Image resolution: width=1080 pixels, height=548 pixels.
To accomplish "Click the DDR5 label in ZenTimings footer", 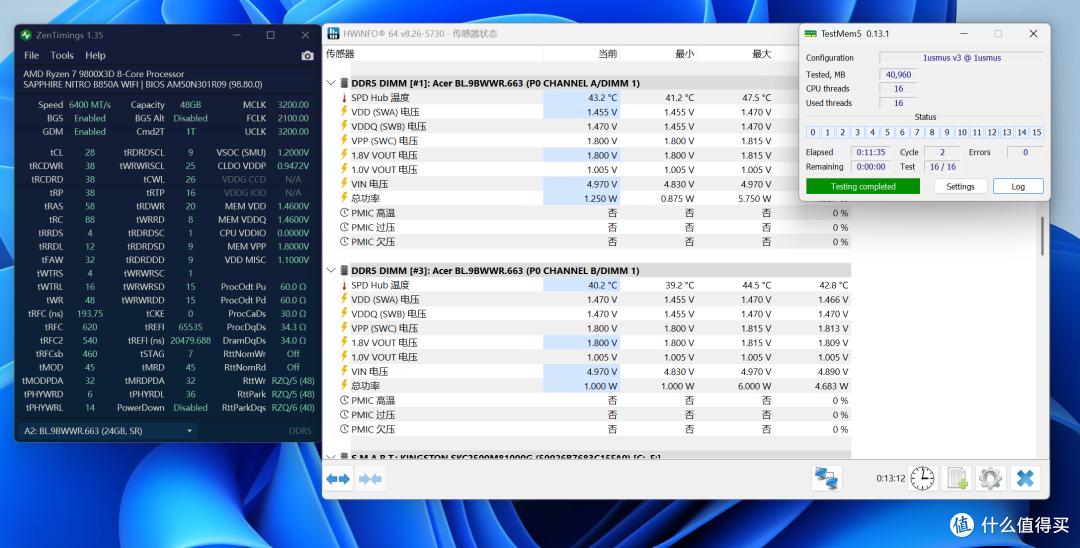I will pyautogui.click(x=300, y=431).
